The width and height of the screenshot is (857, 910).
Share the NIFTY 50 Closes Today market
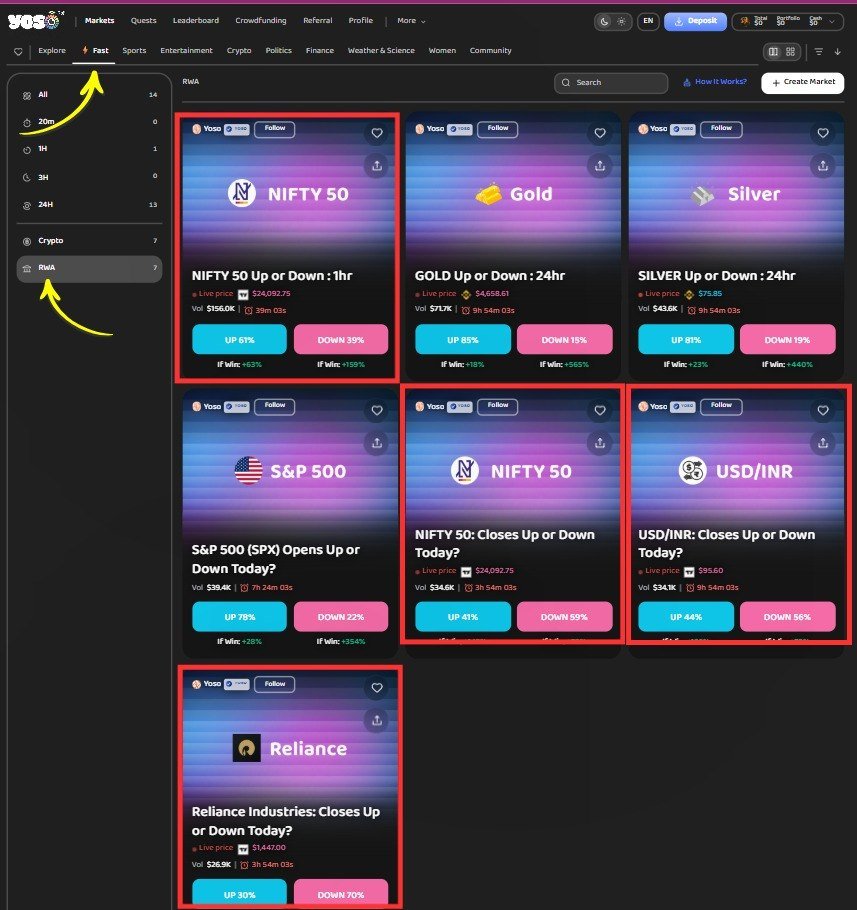[599, 443]
